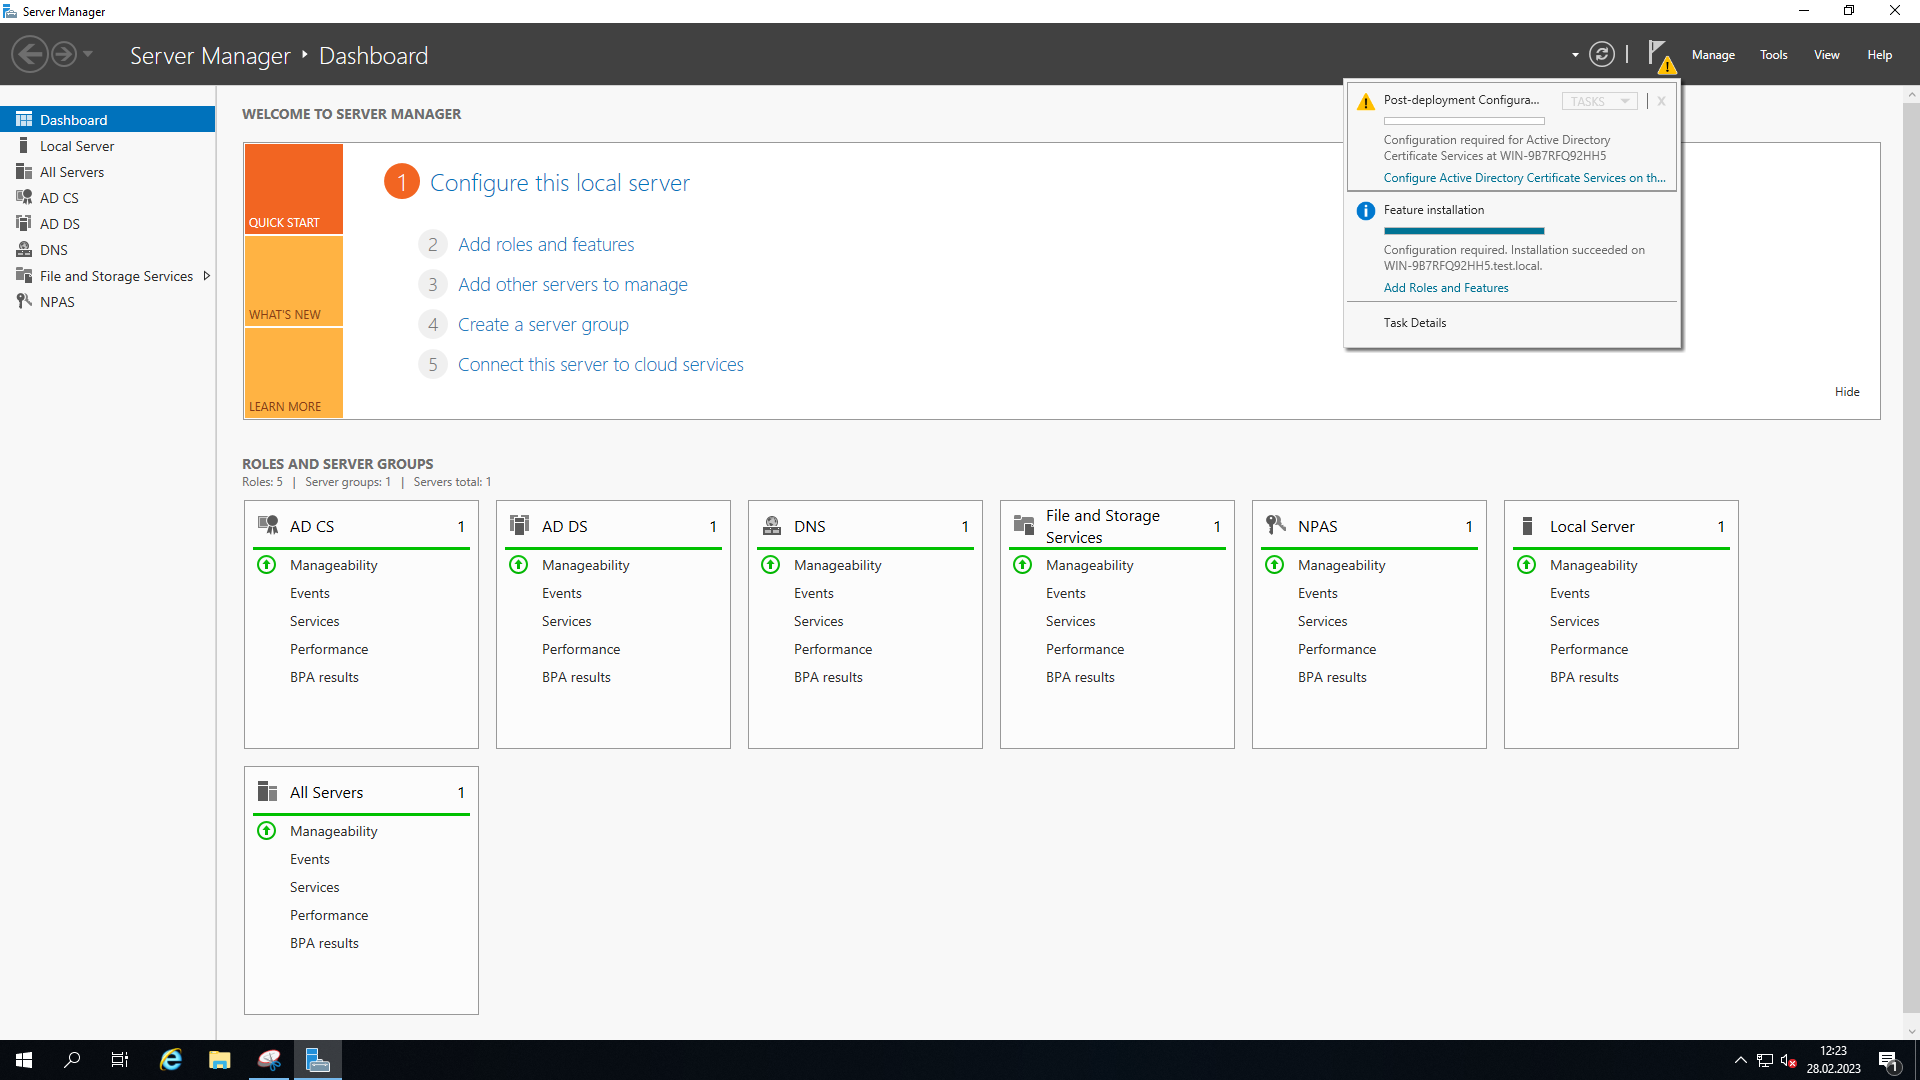Open File Explorer from the taskbar
This screenshot has height=1080, width=1920.
220,1060
